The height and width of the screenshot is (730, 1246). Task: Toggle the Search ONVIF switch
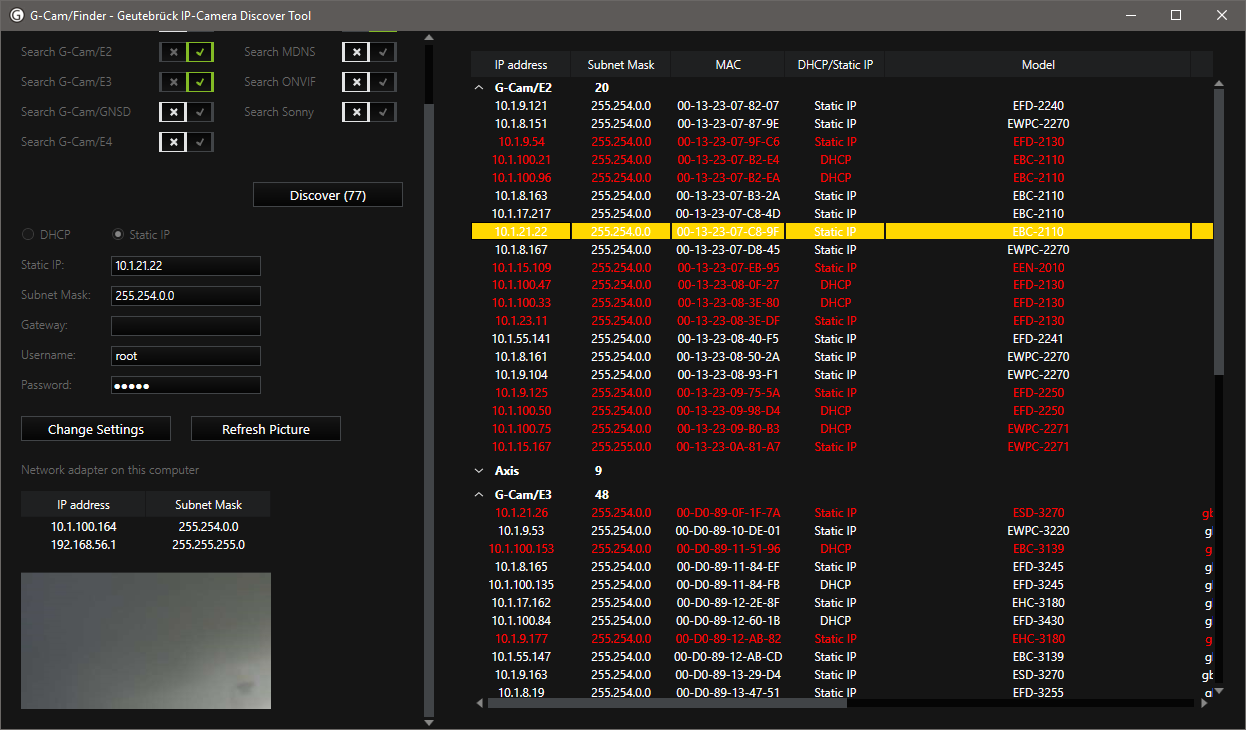tap(370, 82)
